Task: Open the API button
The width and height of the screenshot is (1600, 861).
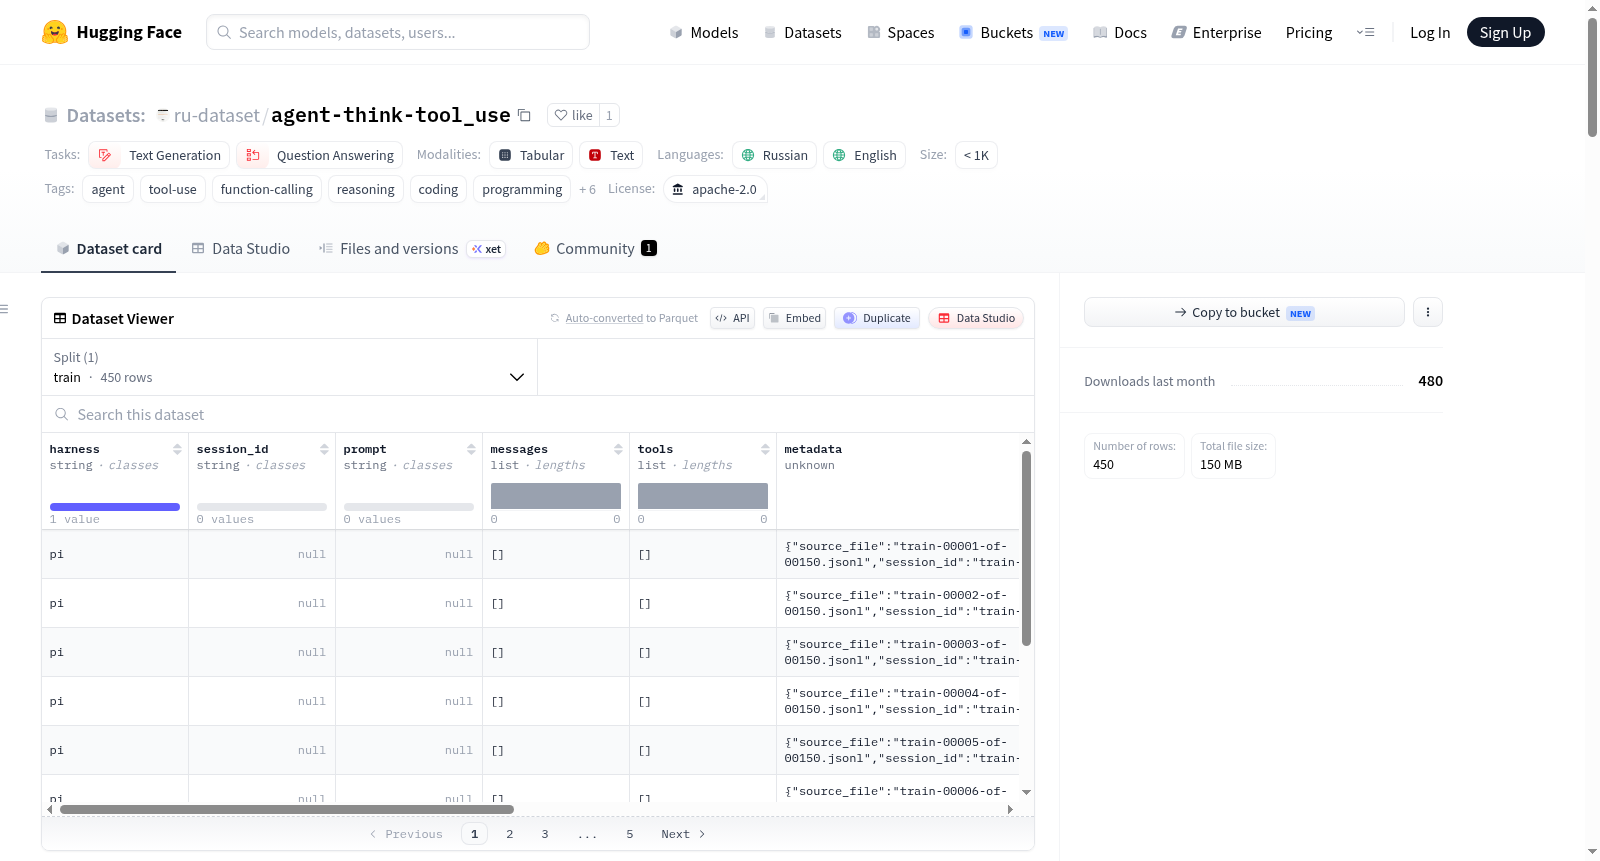Action: point(732,318)
